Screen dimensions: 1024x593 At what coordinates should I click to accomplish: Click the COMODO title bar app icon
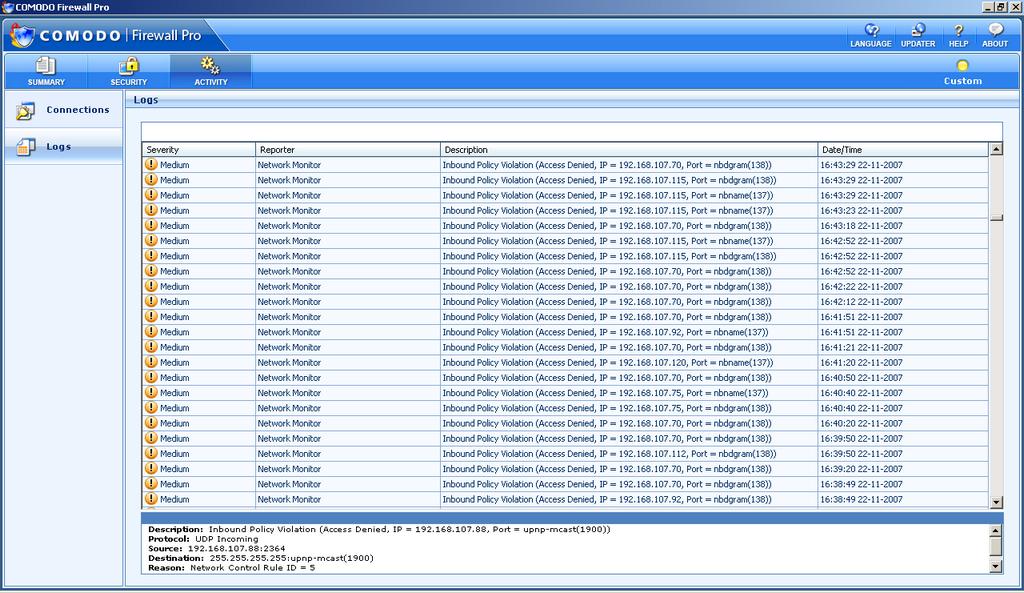7,7
